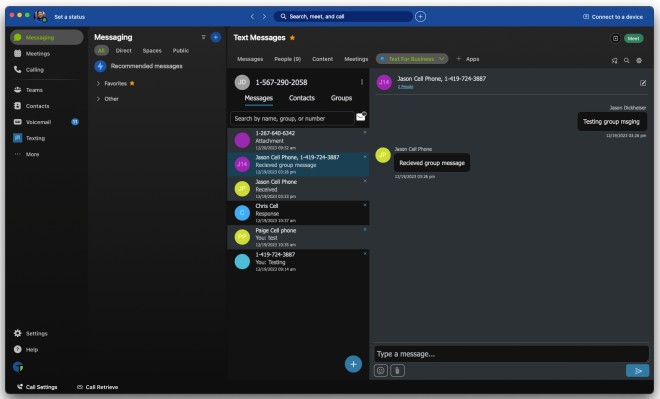
Task: Close the Chris Cell conversation row
Action: [x=365, y=205]
